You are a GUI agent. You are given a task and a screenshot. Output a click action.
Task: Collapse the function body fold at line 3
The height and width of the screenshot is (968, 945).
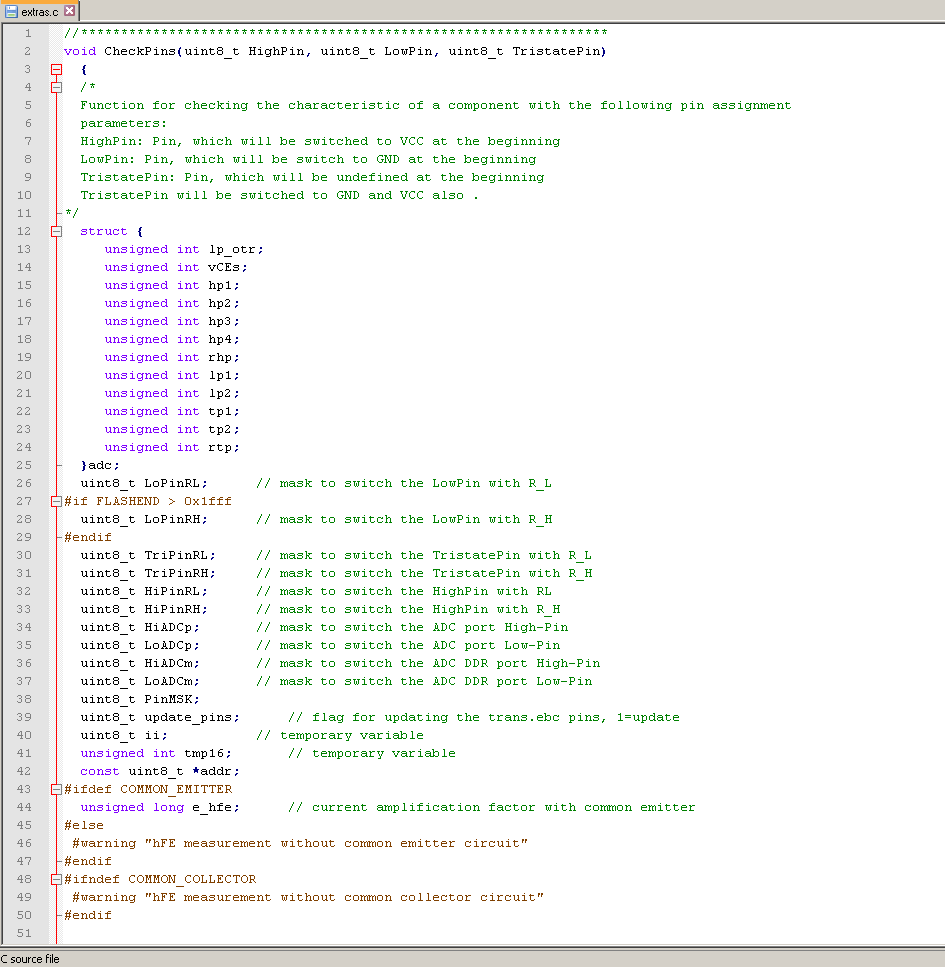pyautogui.click(x=57, y=69)
